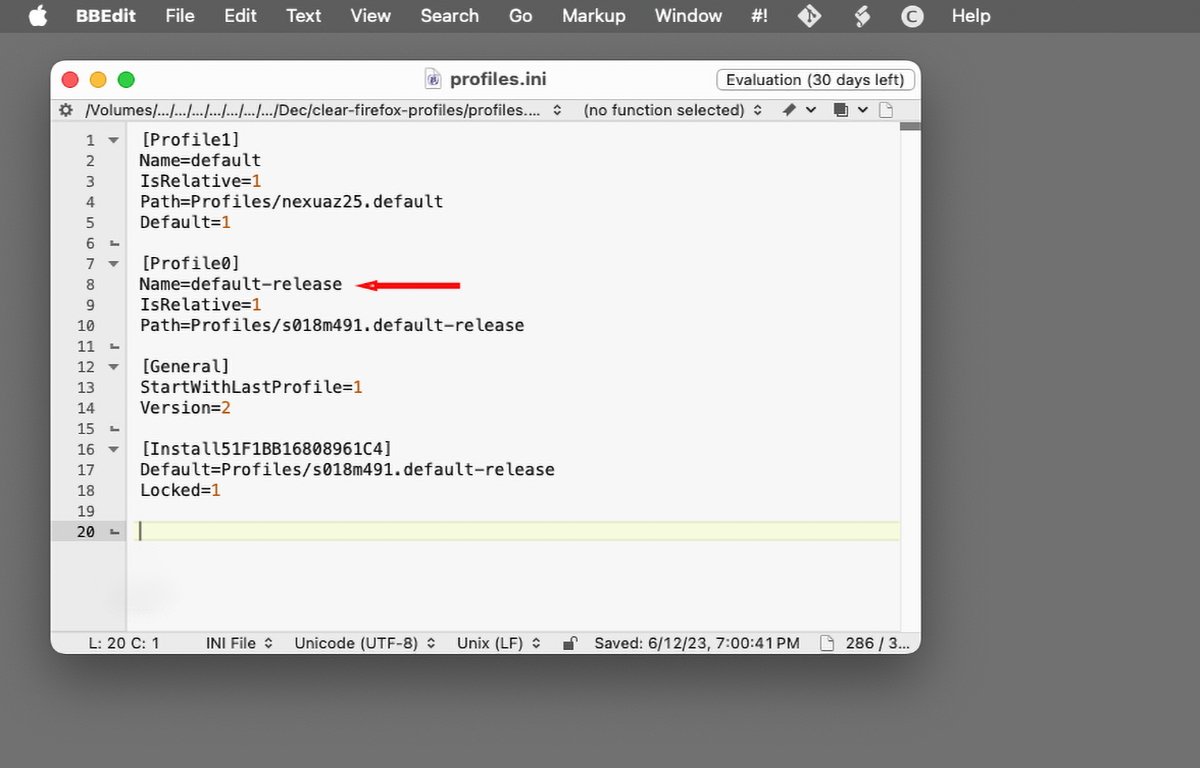Open the Unix (LF) line endings dropdown
1200x768 pixels.
[x=498, y=644]
